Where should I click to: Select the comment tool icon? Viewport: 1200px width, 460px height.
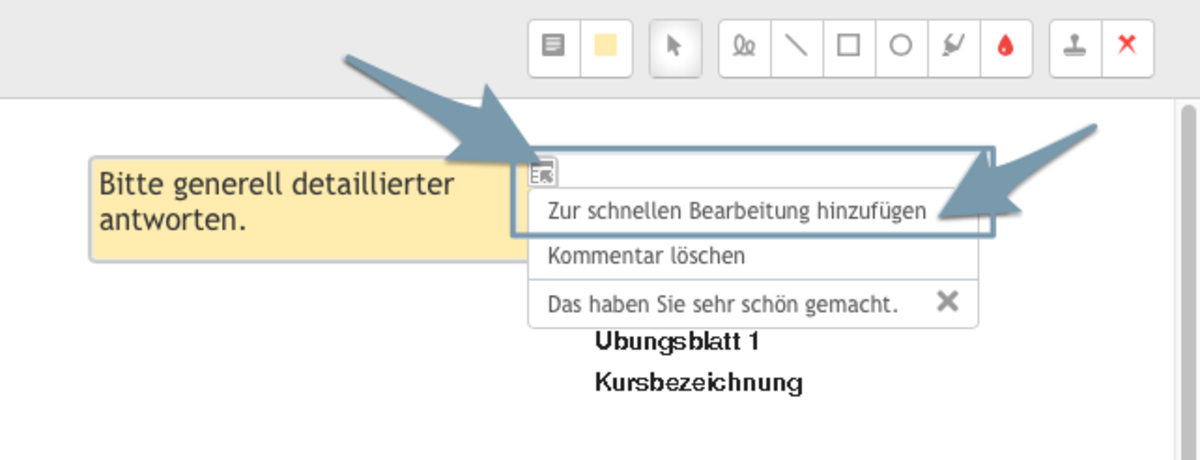(554, 46)
